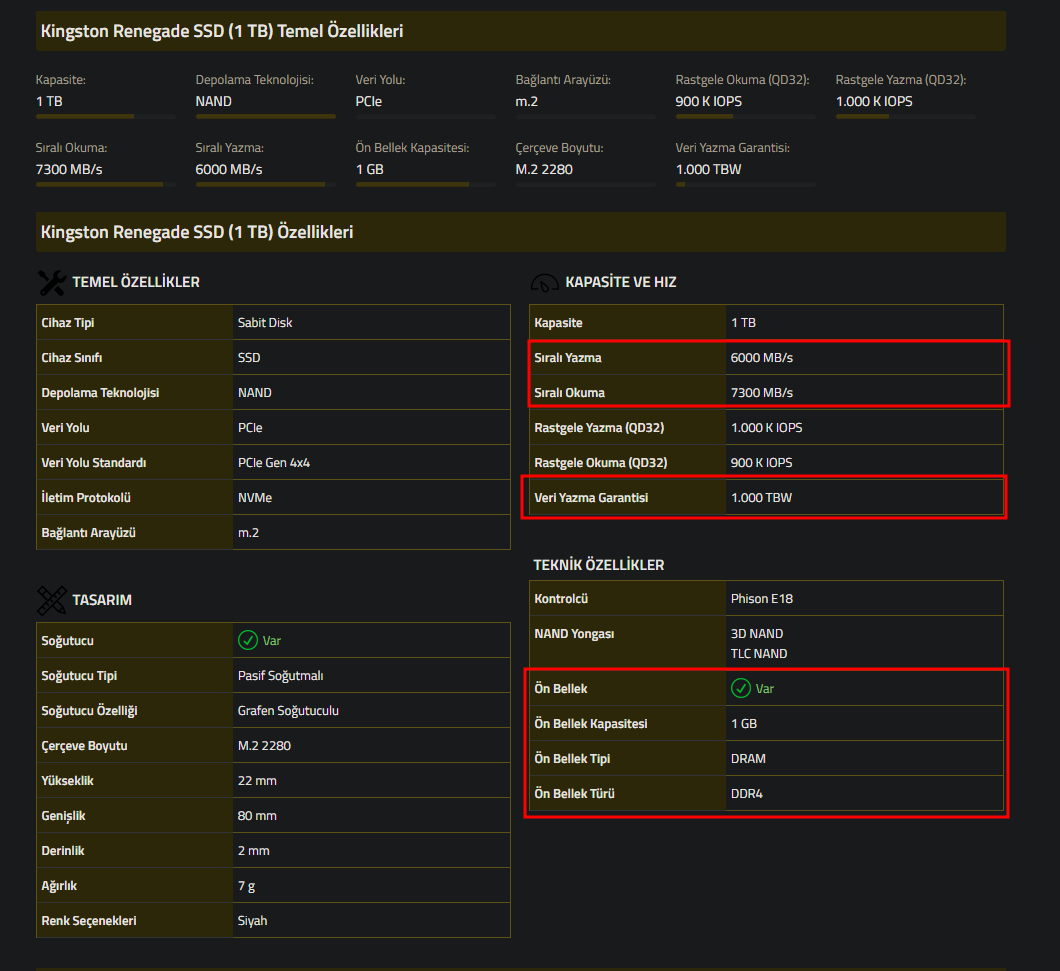
Task: Click the Veri Yolu Standardı label
Action: point(93,463)
